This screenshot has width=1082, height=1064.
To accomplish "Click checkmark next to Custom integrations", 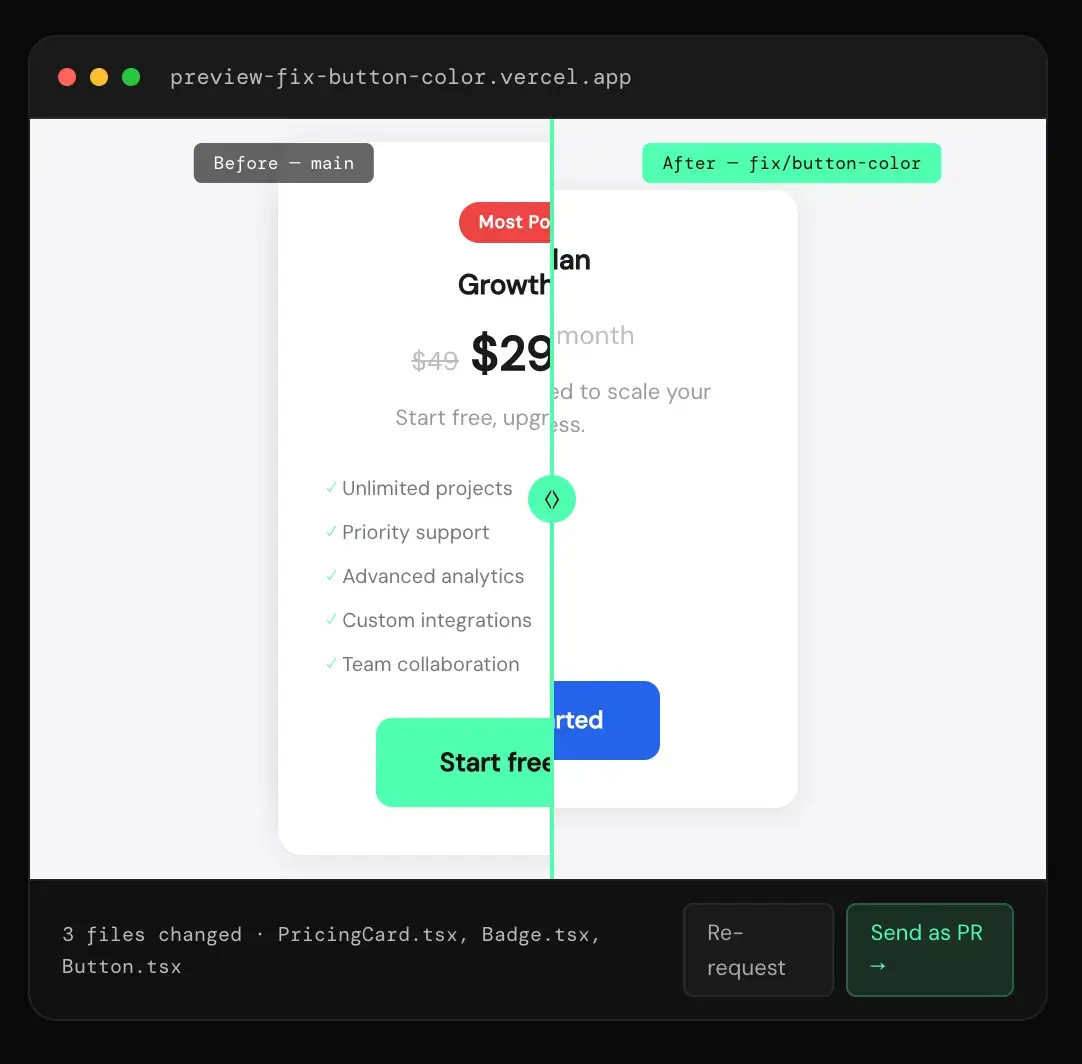I will [x=331, y=619].
